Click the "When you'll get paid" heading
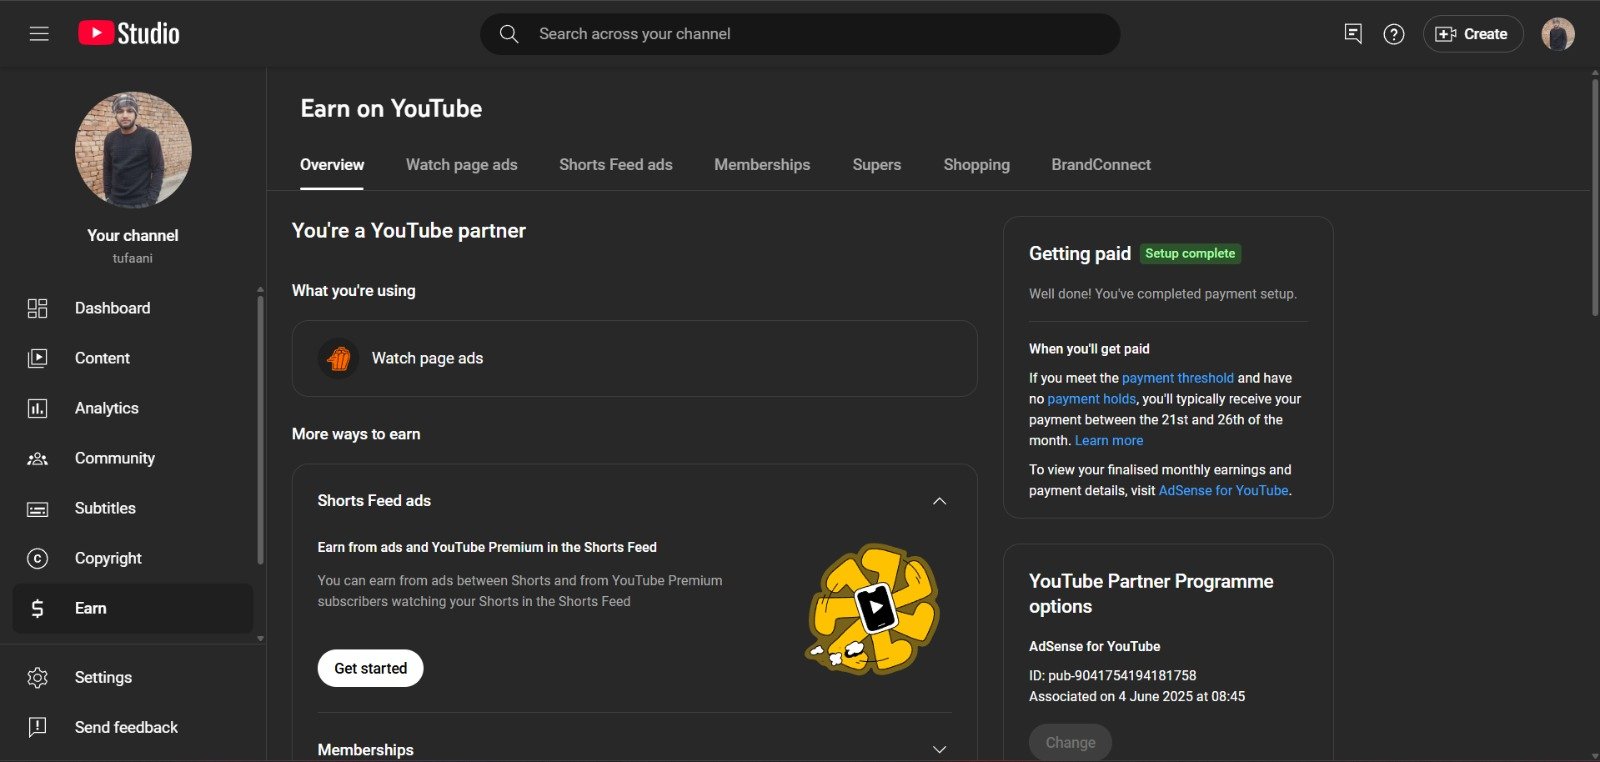Screen dimensions: 1600x762 click(1089, 349)
